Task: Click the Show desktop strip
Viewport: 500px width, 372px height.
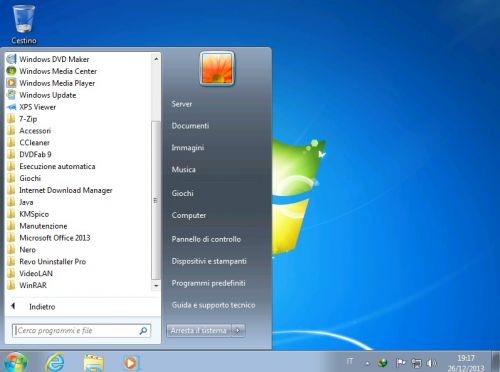Action: click(496, 362)
